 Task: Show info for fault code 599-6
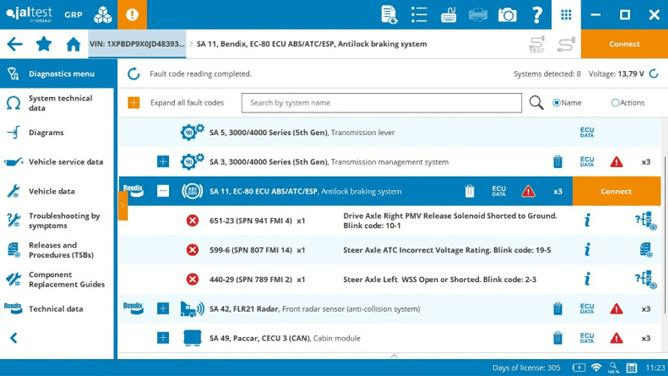tap(587, 250)
